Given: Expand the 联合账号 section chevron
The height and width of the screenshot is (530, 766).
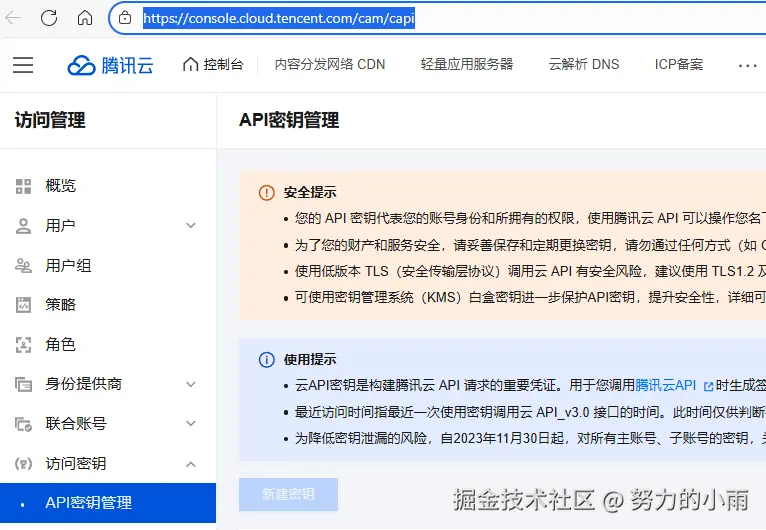Looking at the screenshot, I should tap(191, 424).
